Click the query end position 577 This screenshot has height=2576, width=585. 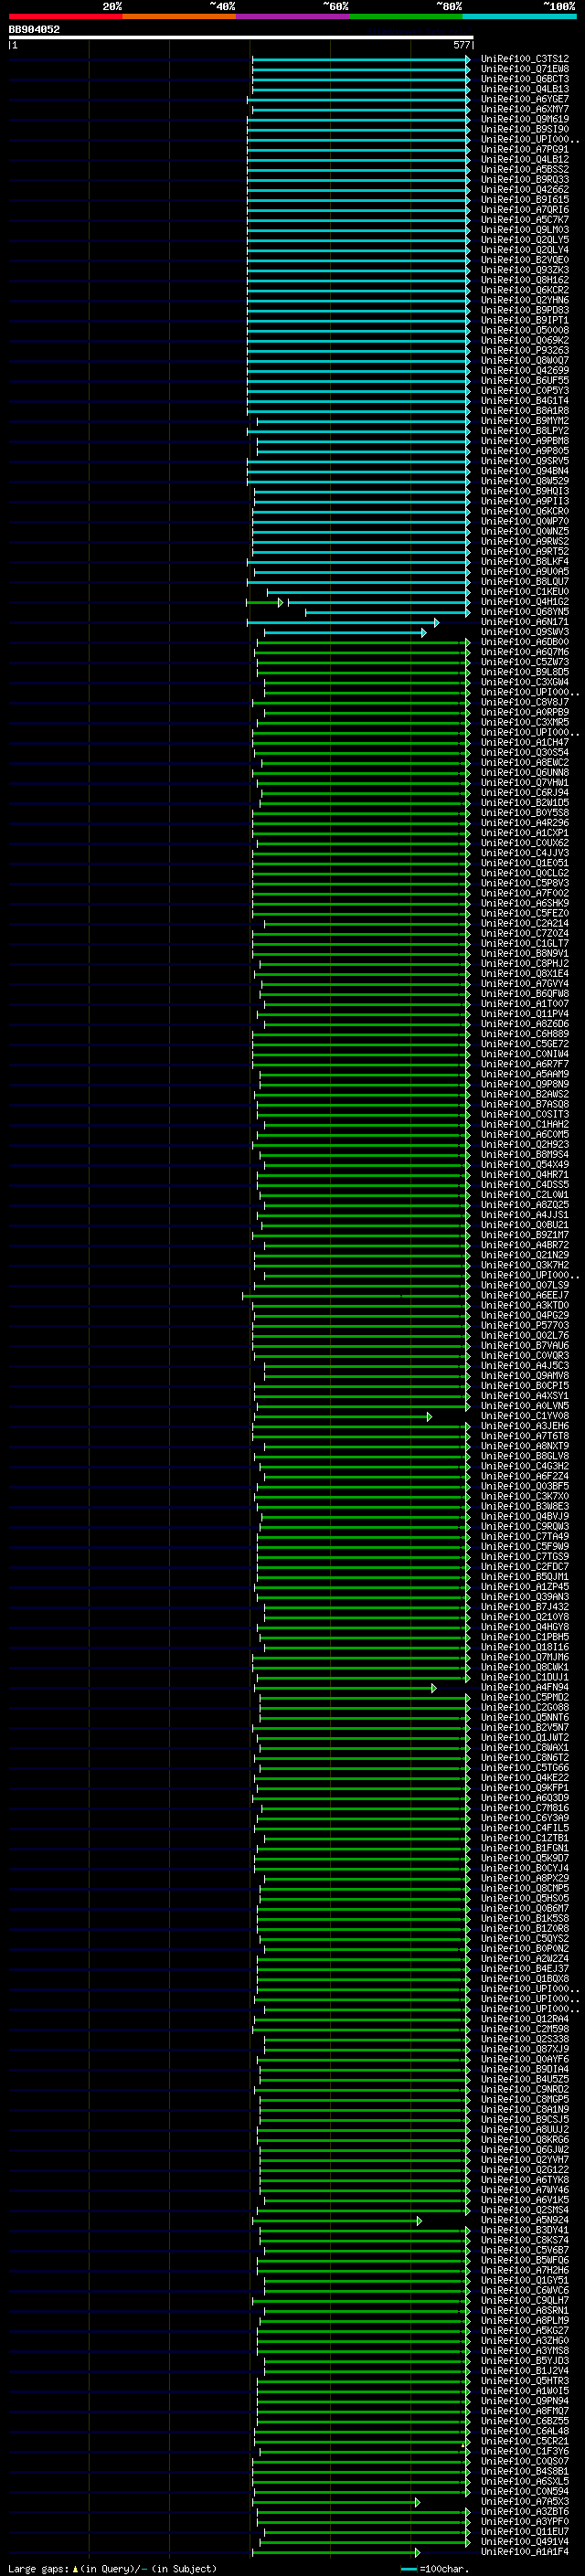point(461,45)
